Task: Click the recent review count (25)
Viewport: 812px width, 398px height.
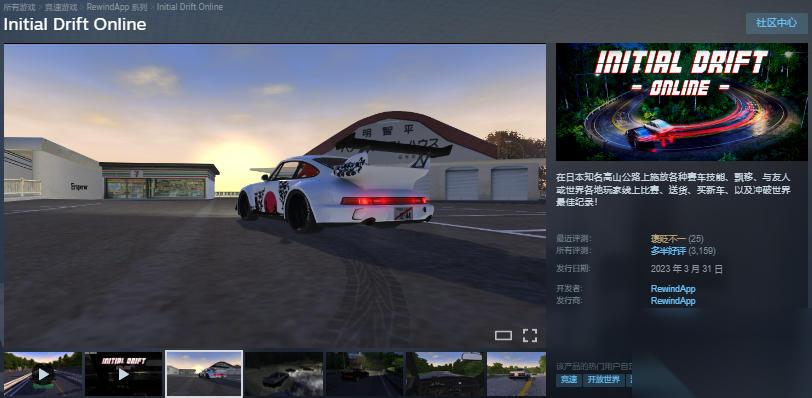Action: click(695, 239)
